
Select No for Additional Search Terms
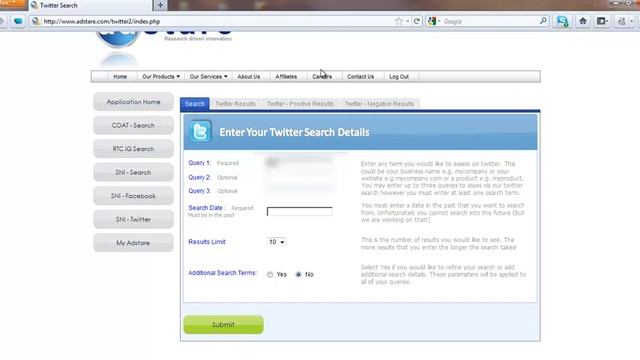tap(298, 275)
